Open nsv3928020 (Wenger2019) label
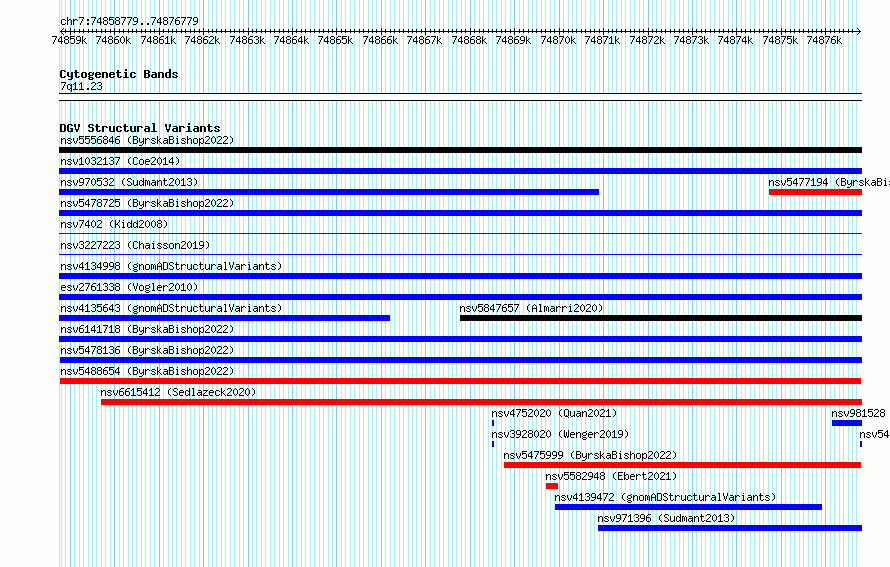Screen dimensions: 890x567 (x=560, y=434)
